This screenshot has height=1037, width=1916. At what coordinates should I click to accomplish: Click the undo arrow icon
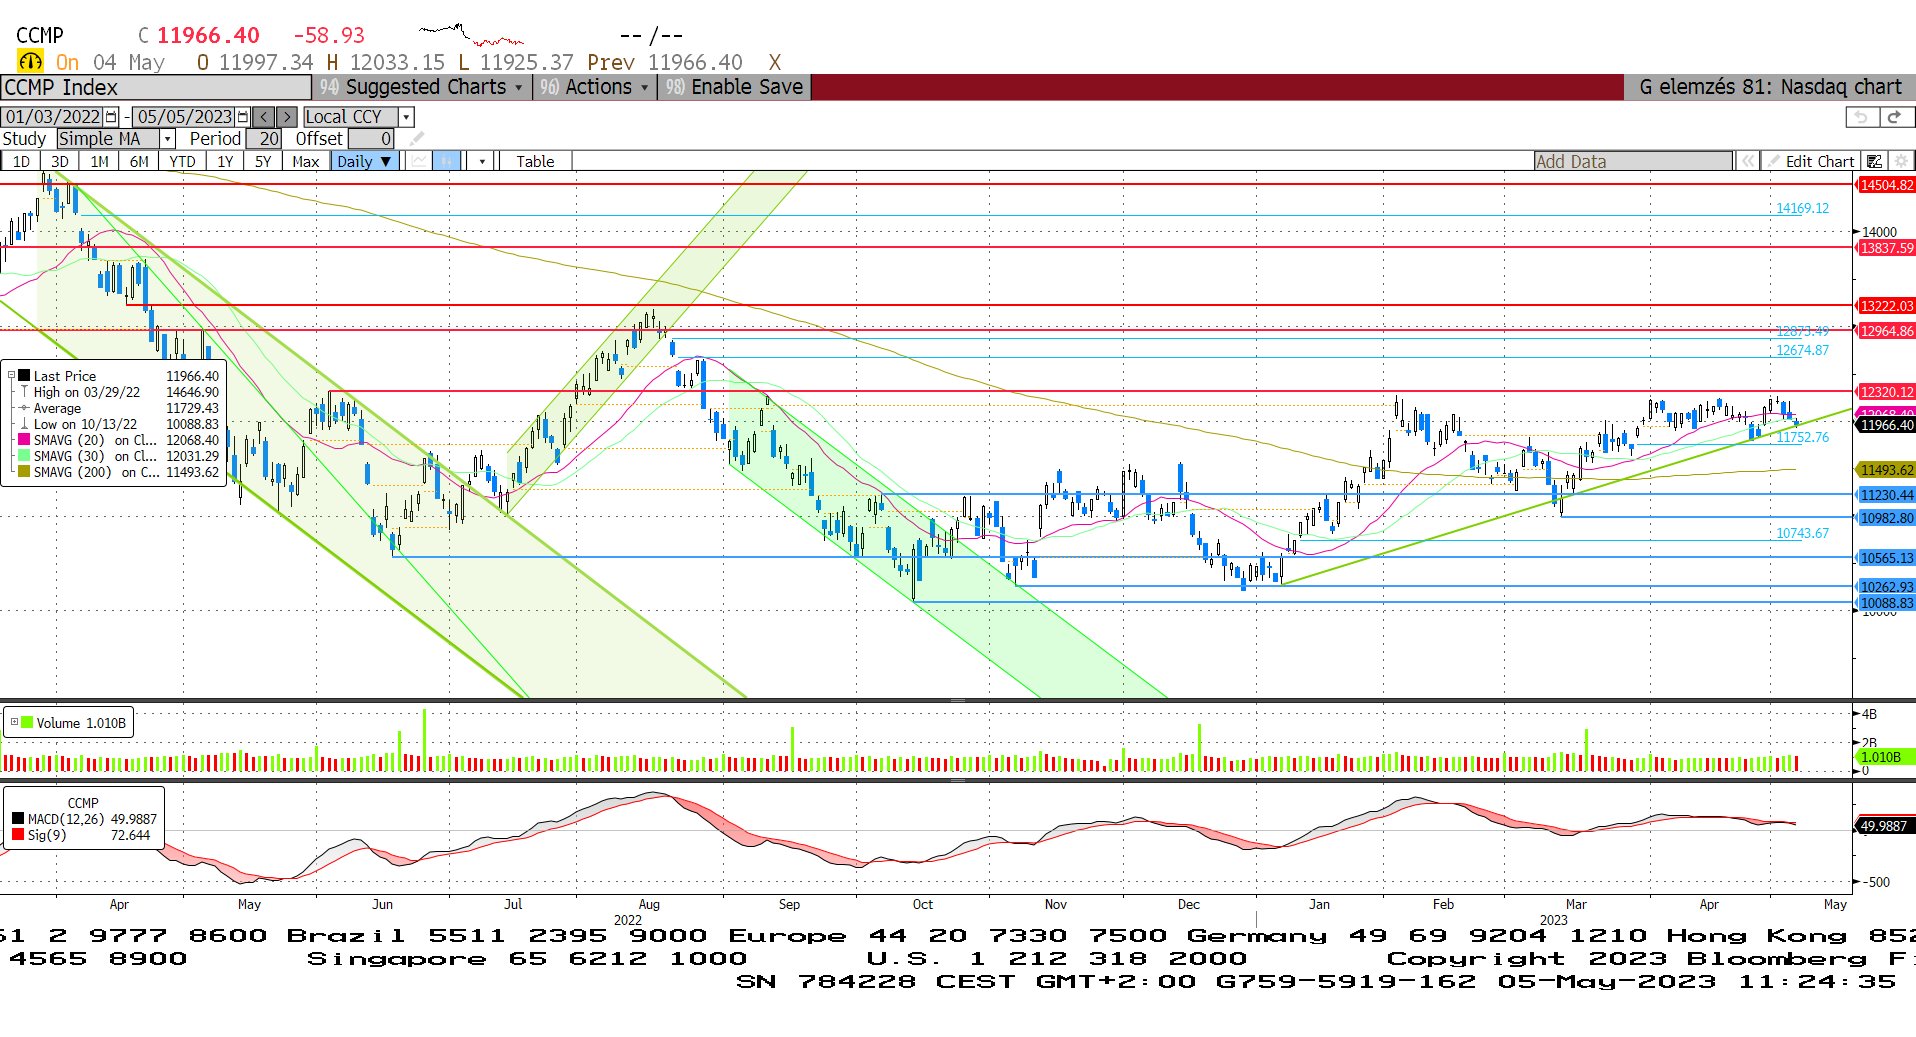1860,117
